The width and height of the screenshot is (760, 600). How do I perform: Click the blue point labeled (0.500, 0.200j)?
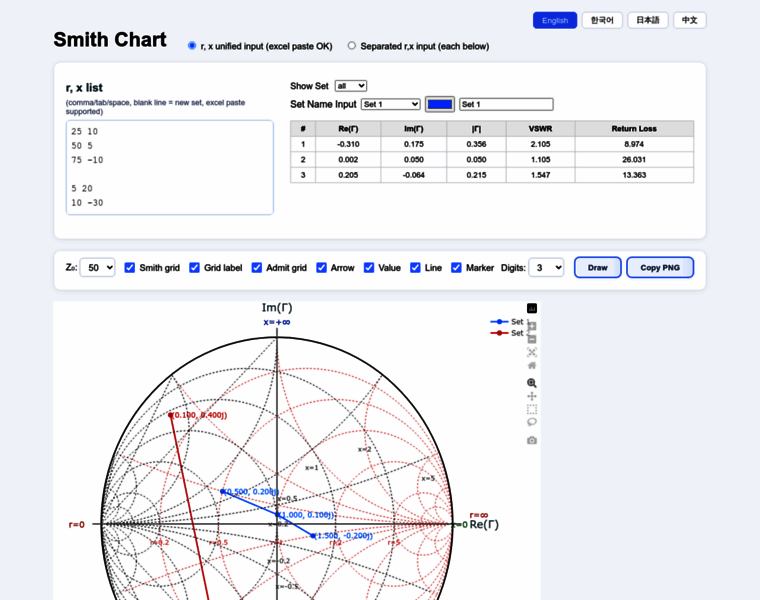222,491
